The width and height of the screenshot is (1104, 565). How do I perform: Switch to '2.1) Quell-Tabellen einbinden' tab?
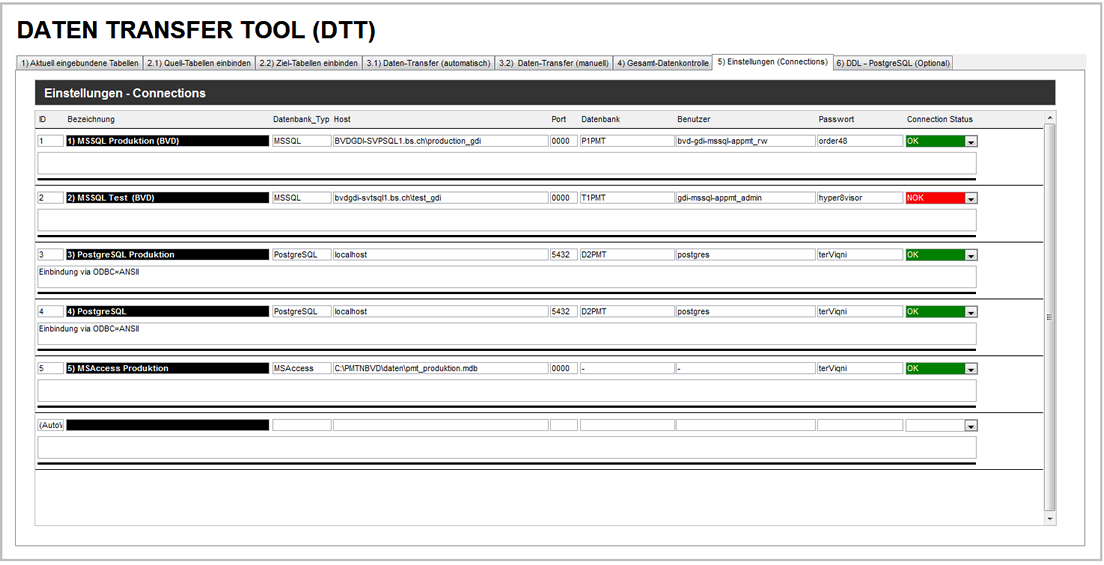click(x=199, y=63)
